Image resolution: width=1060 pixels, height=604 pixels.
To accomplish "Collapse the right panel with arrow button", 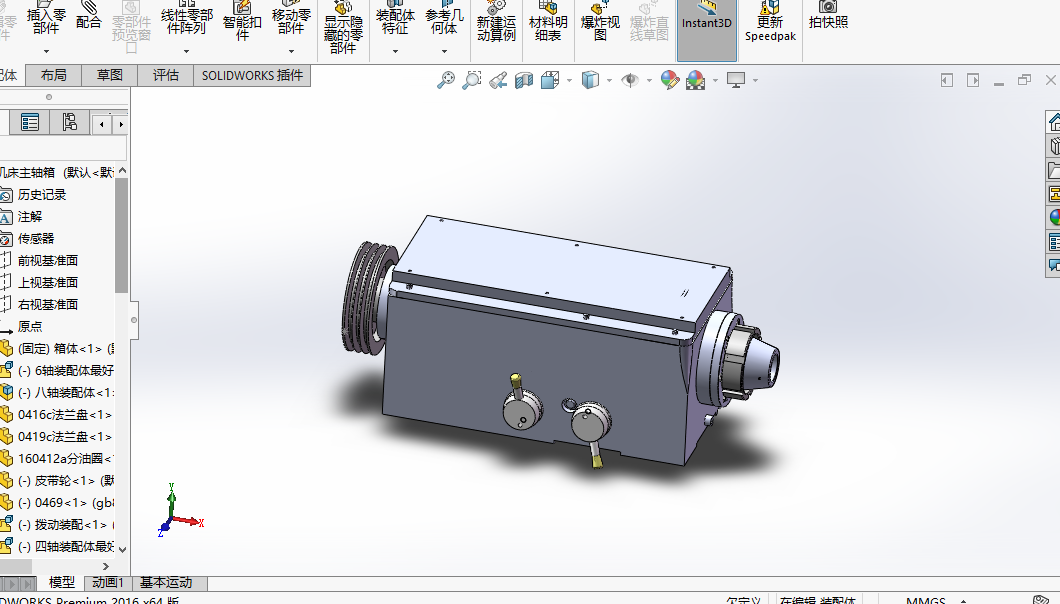I will tap(973, 80).
